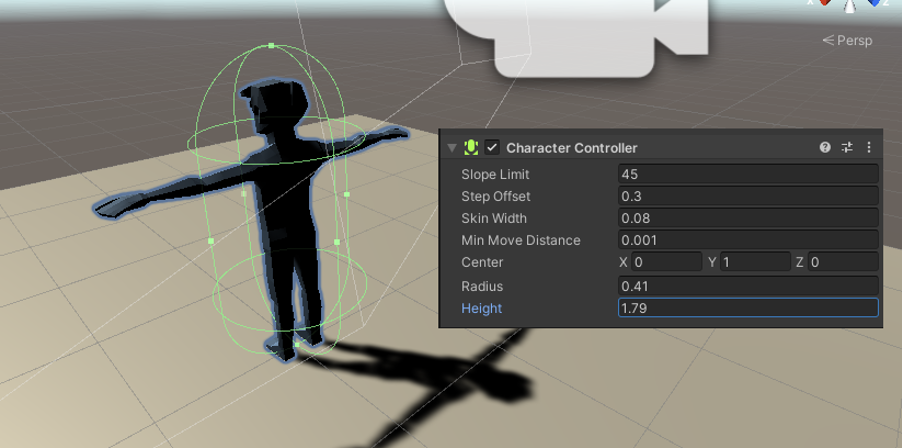Click the Min Move Distance field
Viewport: 902px width, 448px height.
tap(748, 240)
